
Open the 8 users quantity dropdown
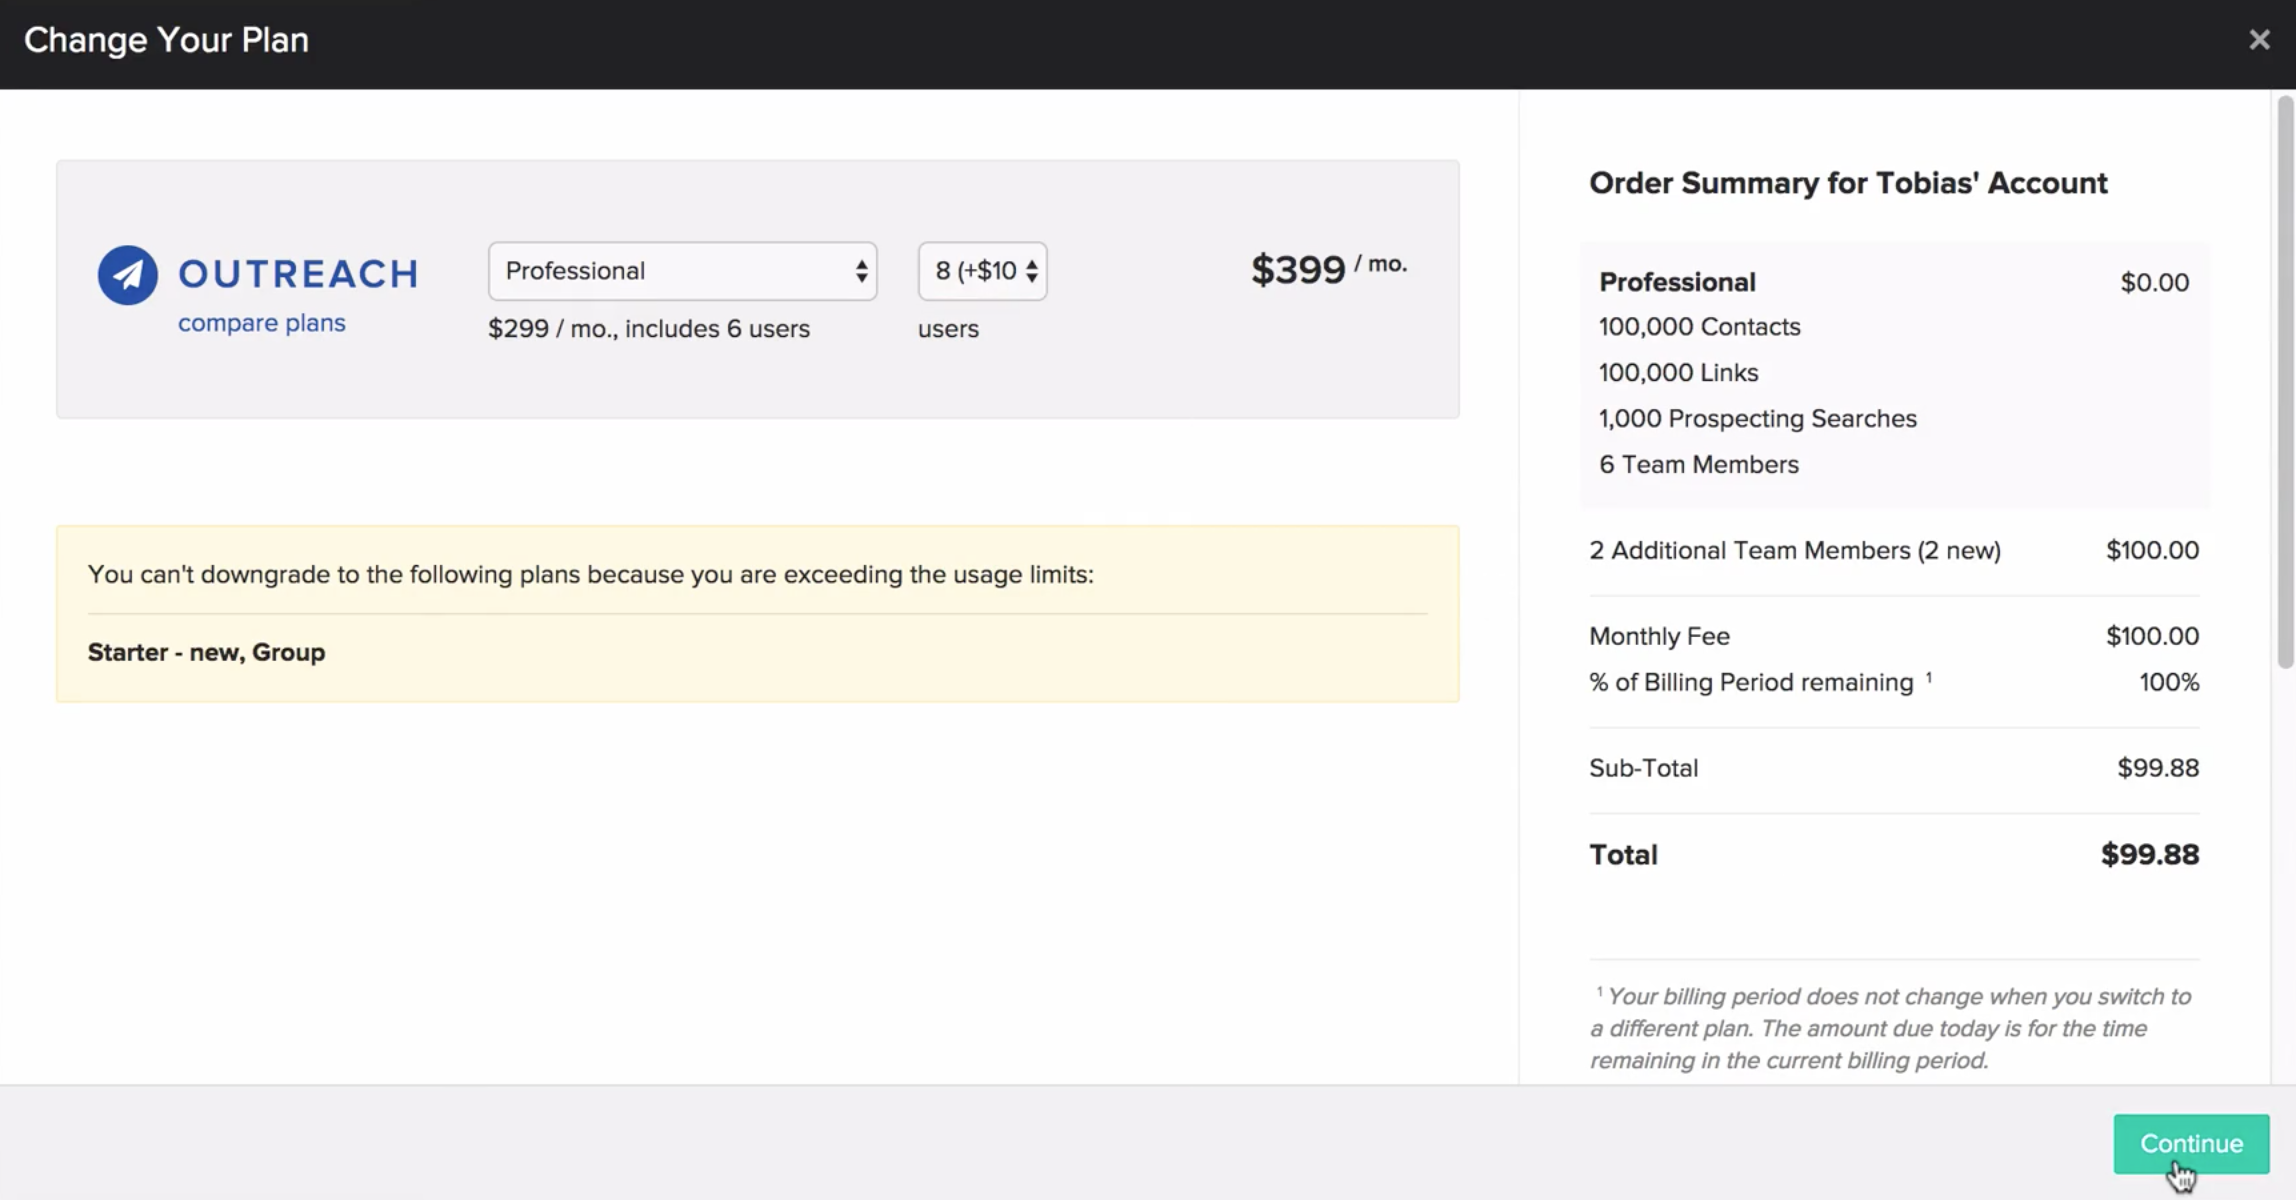coord(982,271)
